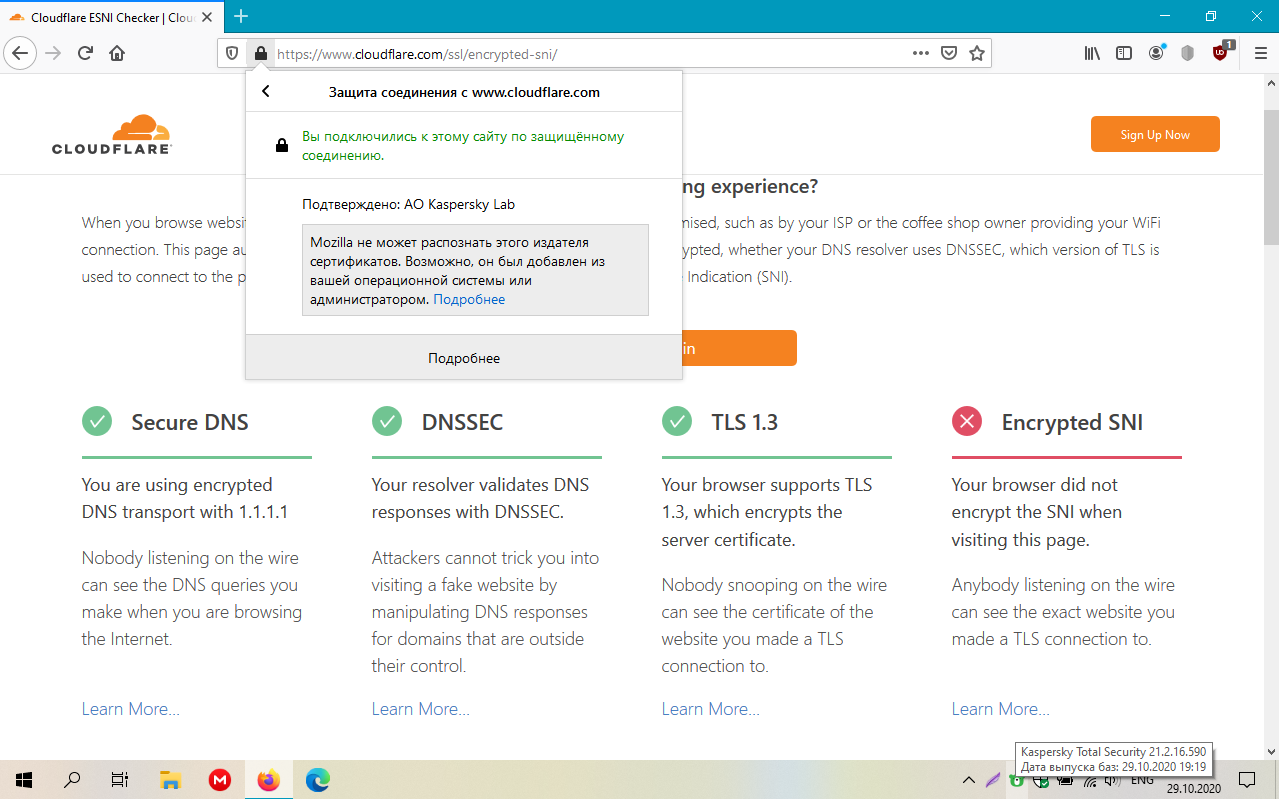The width and height of the screenshot is (1279, 799).
Task: Close the Cloudflare ESNI Checker tab
Action: (x=206, y=17)
